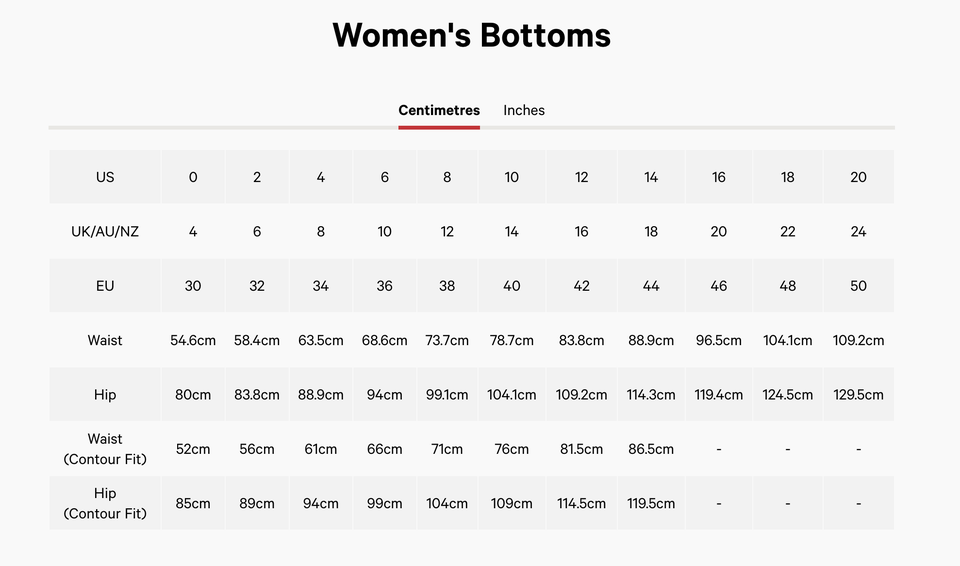
Task: Click the 129.5cm hip measurement
Action: (858, 394)
